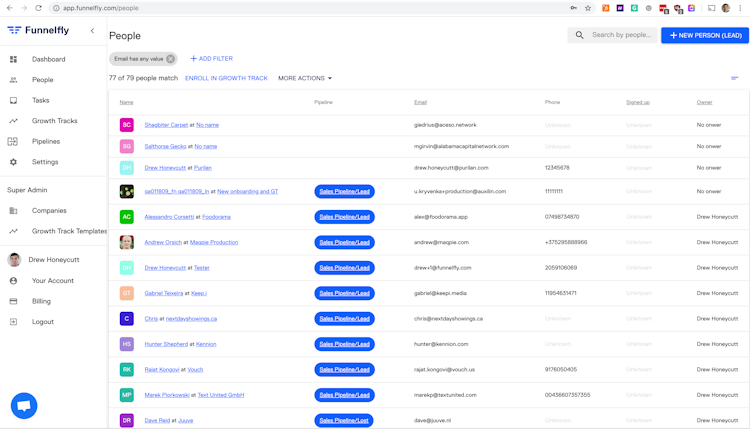Screen dimensions: 750x429
Task: Sort by the Email column header
Action: (420, 102)
